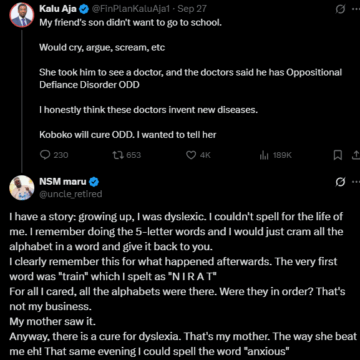Viewport: 360px width, 360px height.
Task: Click NSM maru's blue verified badge
Action: [x=94, y=182]
